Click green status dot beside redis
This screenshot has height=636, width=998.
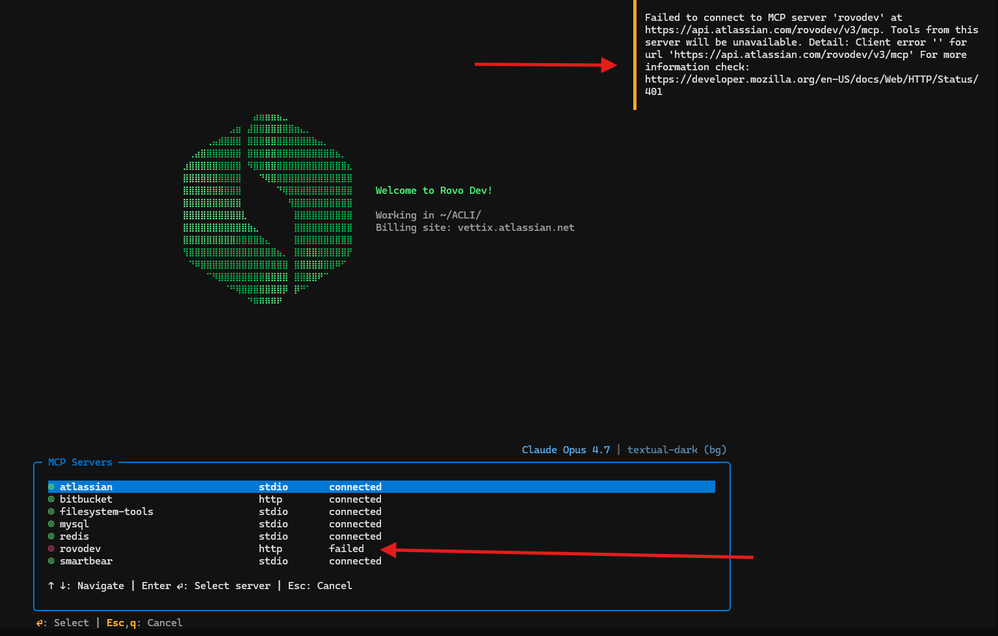click(x=52, y=536)
